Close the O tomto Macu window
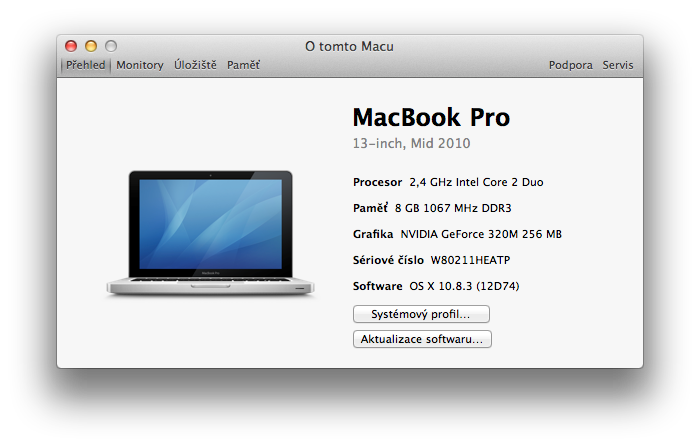700x447 pixels. point(71,46)
